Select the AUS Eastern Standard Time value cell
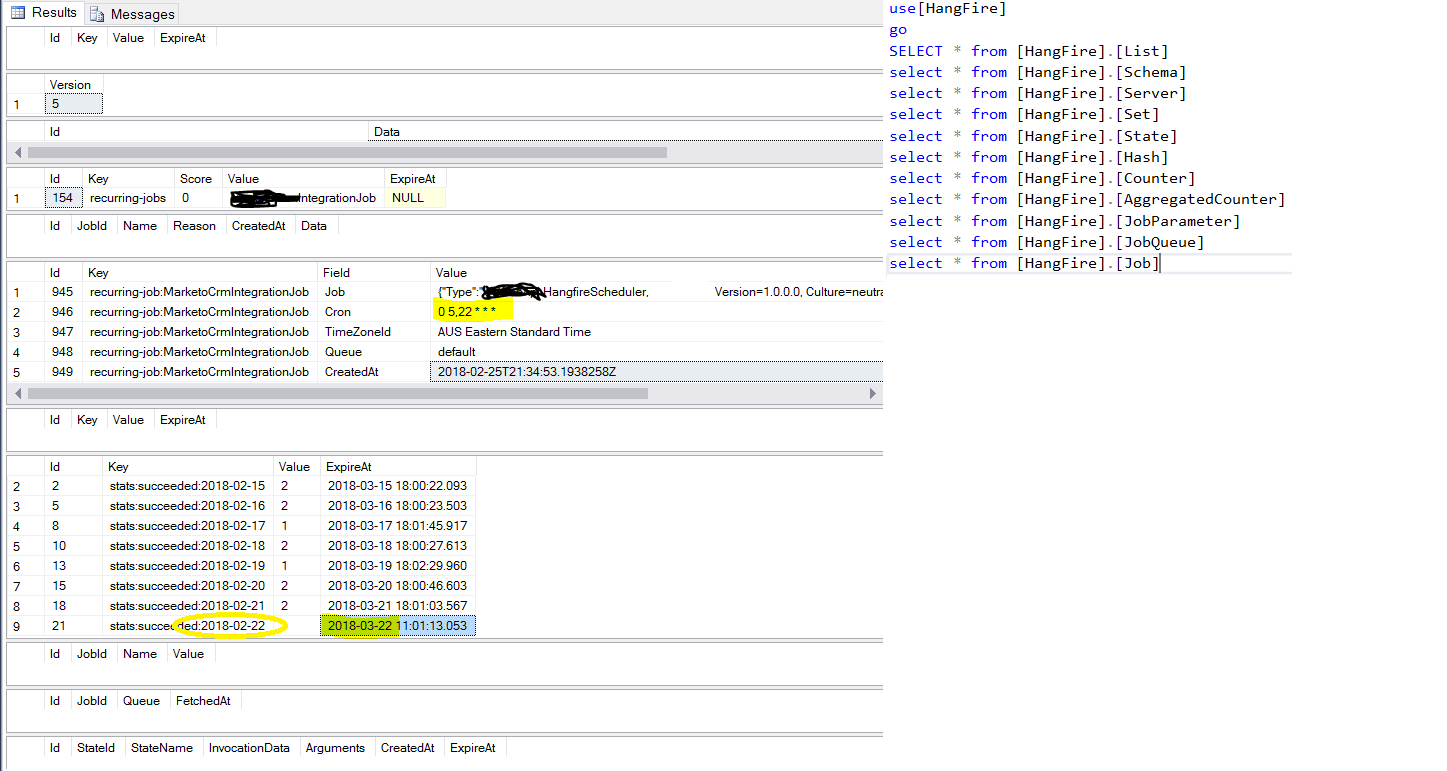Image resolution: width=1447 pixels, height=771 pixels. point(514,331)
